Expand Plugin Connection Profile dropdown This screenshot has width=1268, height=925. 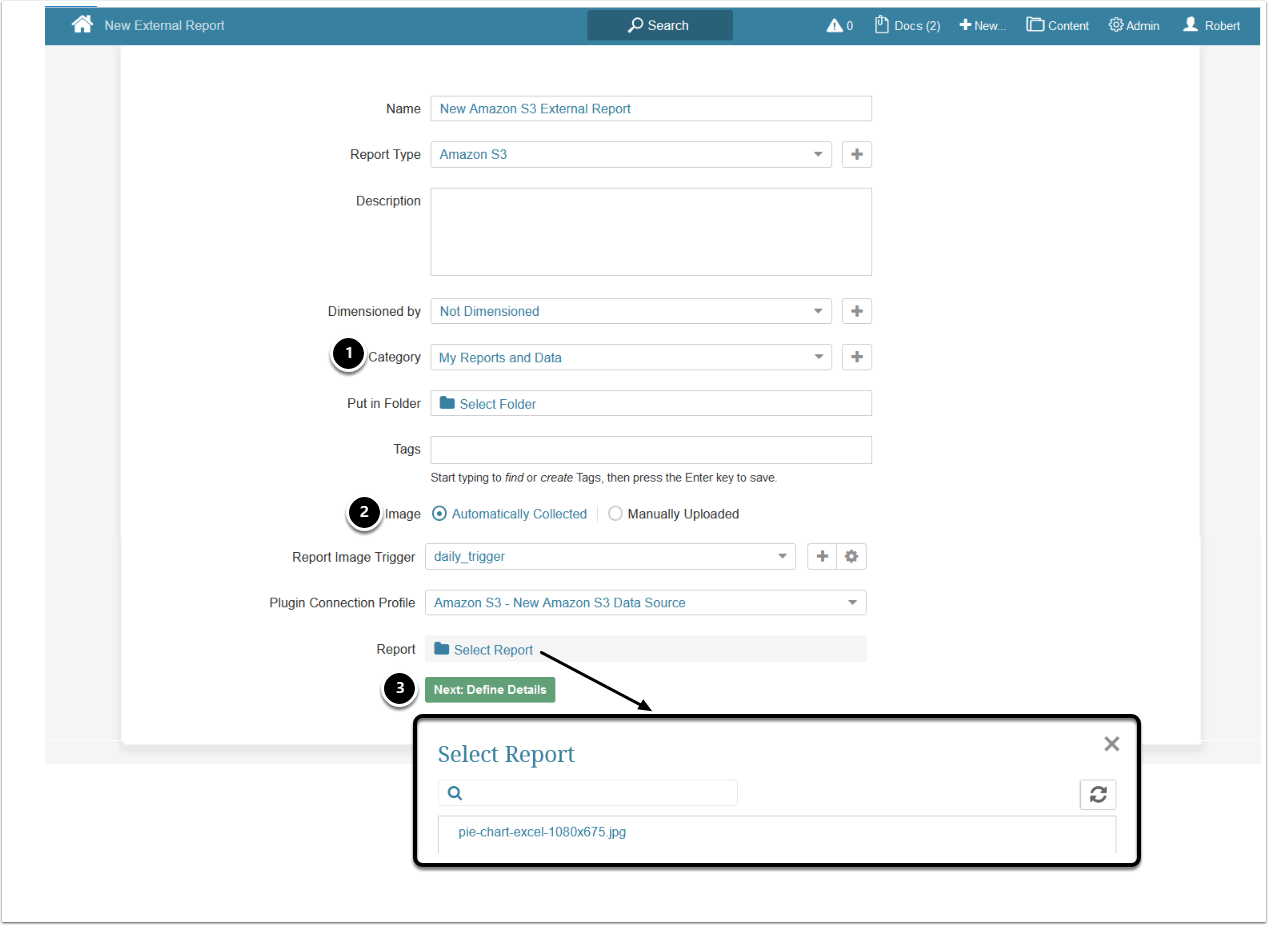tap(645, 602)
